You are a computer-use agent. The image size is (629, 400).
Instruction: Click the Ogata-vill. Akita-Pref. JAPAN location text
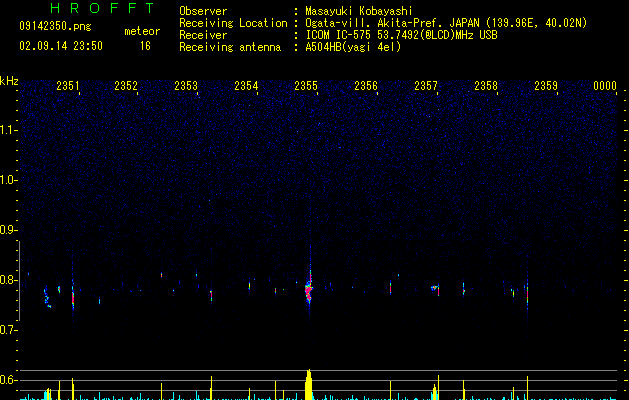446,23
